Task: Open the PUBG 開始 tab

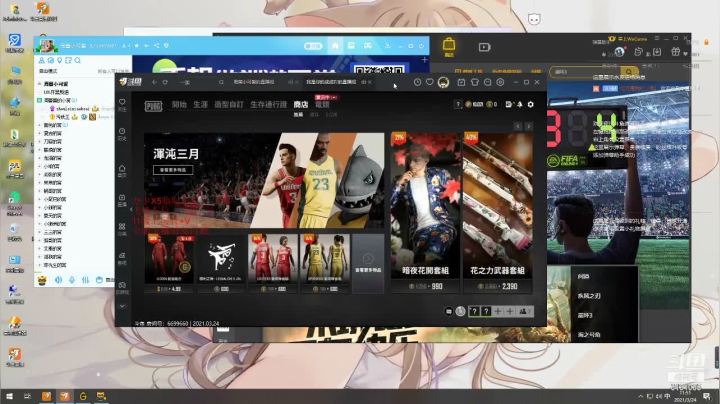Action: point(179,105)
